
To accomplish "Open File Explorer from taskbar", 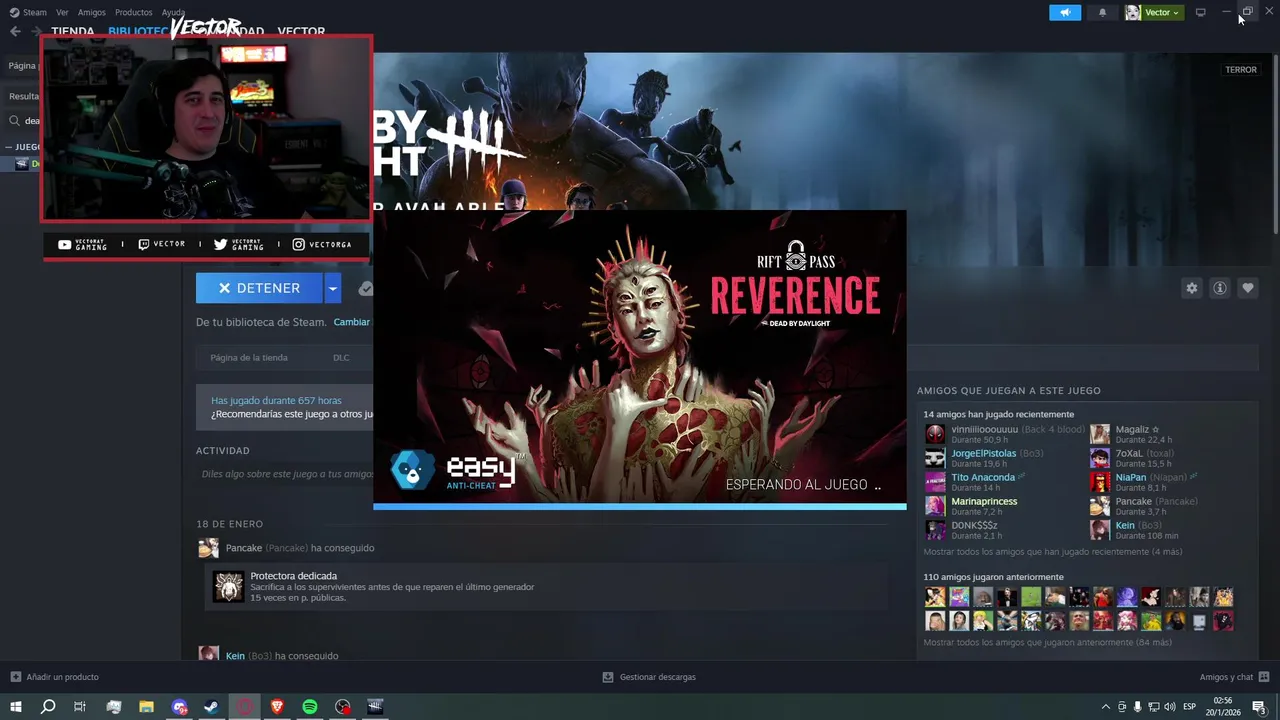I will click(146, 707).
